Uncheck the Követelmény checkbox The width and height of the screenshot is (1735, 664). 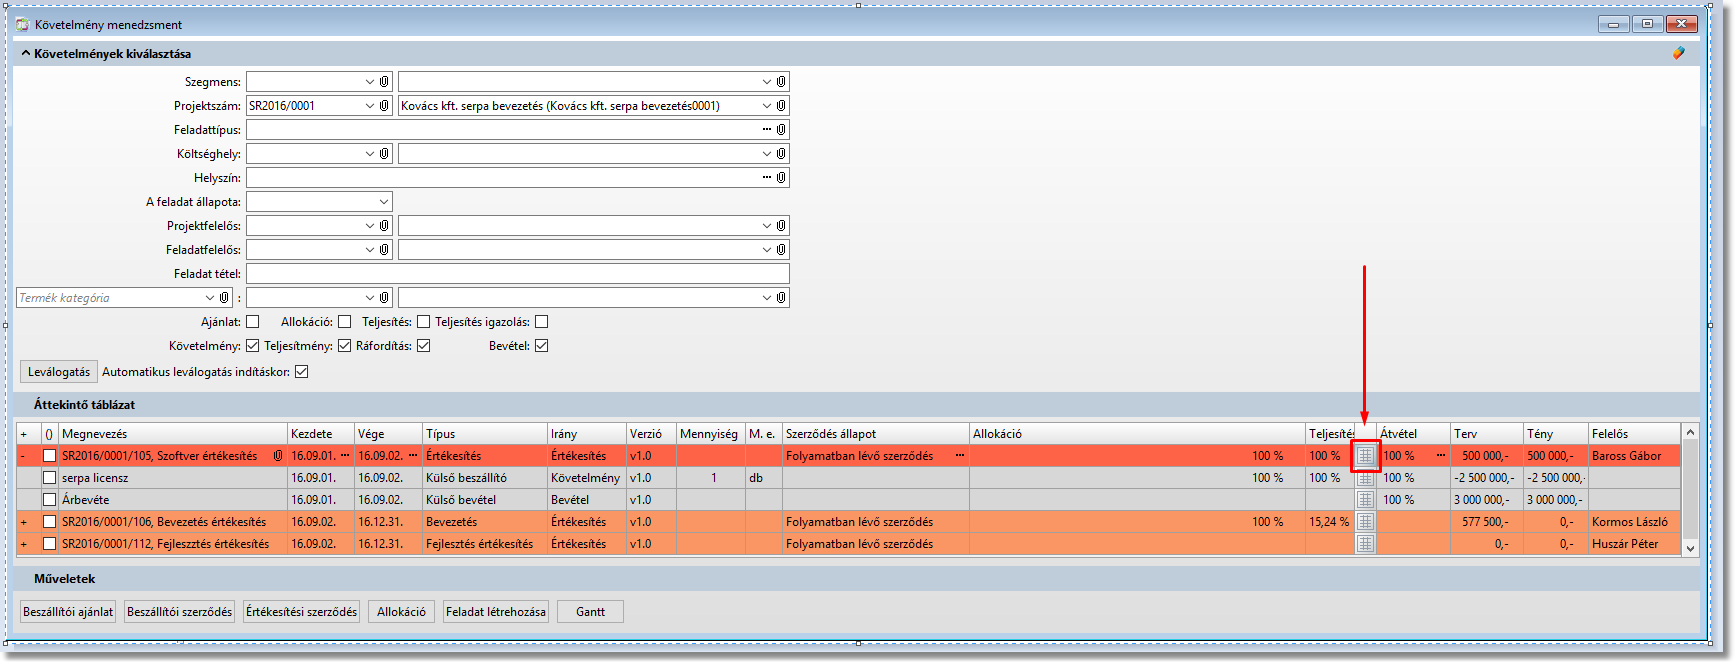253,346
